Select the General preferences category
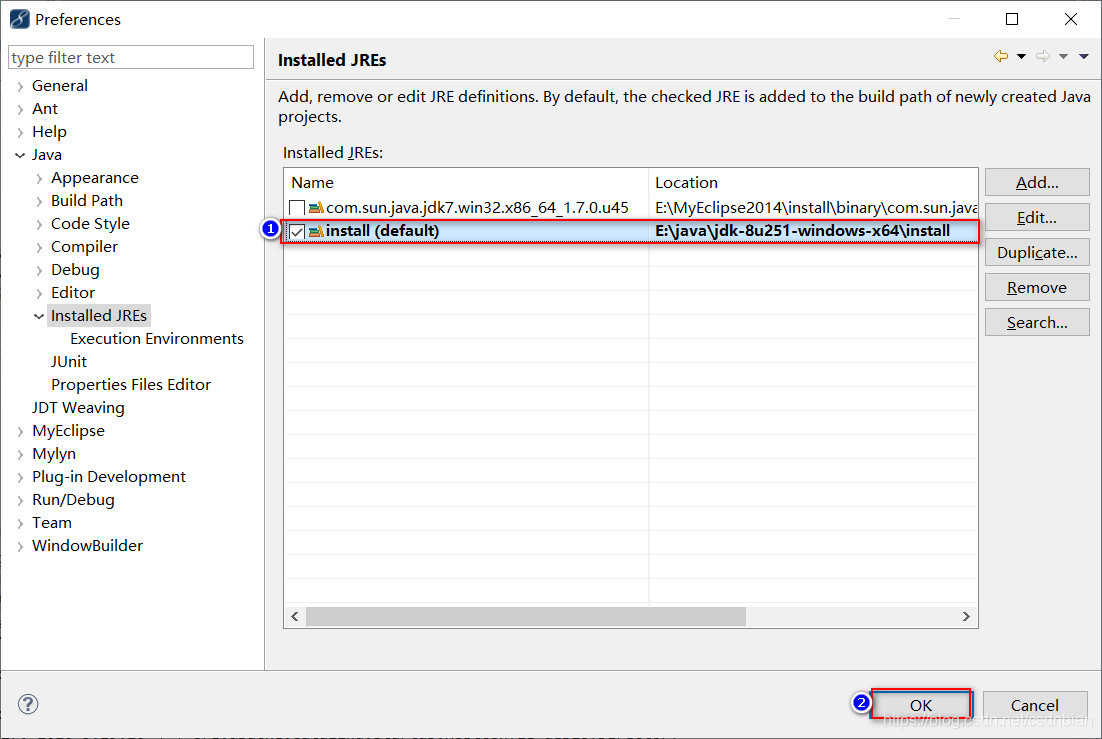Viewport: 1102px width, 739px height. click(x=60, y=86)
